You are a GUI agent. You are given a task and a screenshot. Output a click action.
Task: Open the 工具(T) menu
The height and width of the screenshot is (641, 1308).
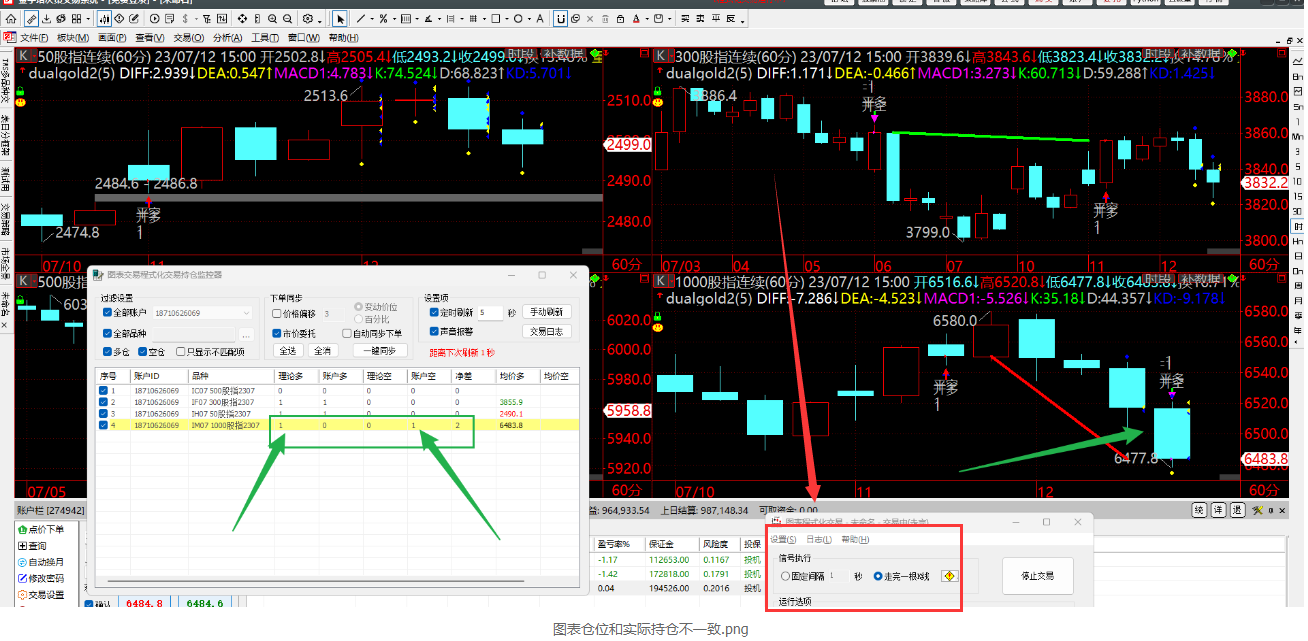coord(265,37)
